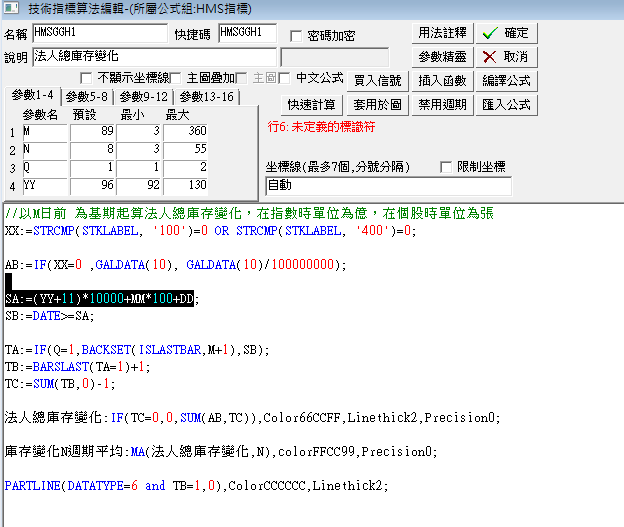624x527 pixels.
Task: Click the highlighted SA formula line in editor
Action: 100,299
